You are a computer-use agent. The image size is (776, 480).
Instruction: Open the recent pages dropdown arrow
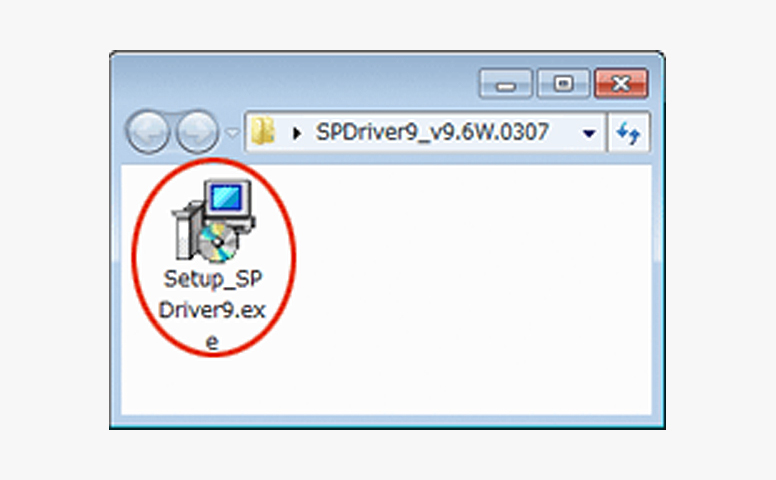[x=232, y=133]
